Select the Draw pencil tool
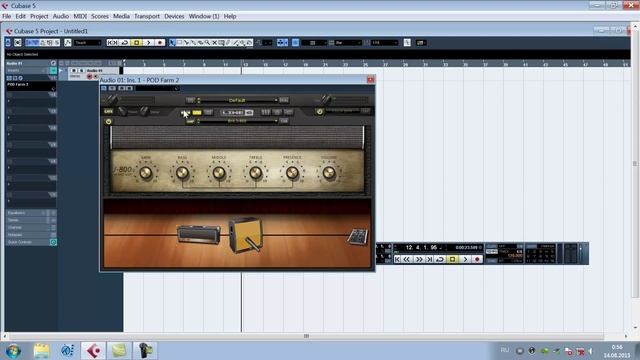This screenshot has width=640, height=360. tap(228, 42)
